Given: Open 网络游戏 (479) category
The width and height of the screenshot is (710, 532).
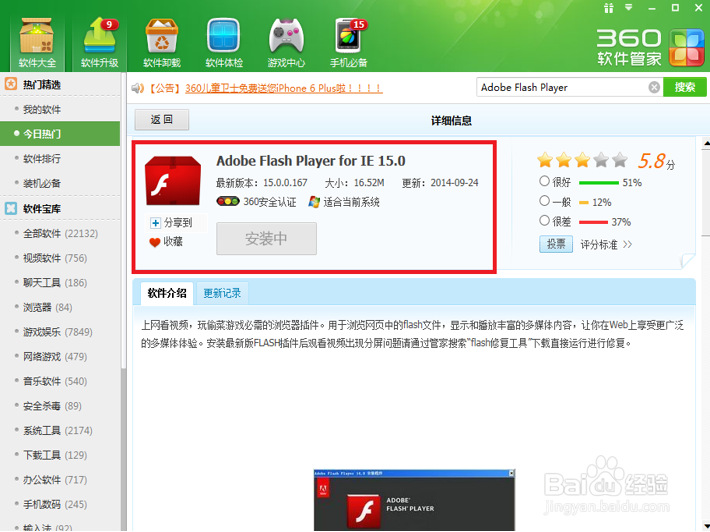Looking at the screenshot, I should (55, 357).
